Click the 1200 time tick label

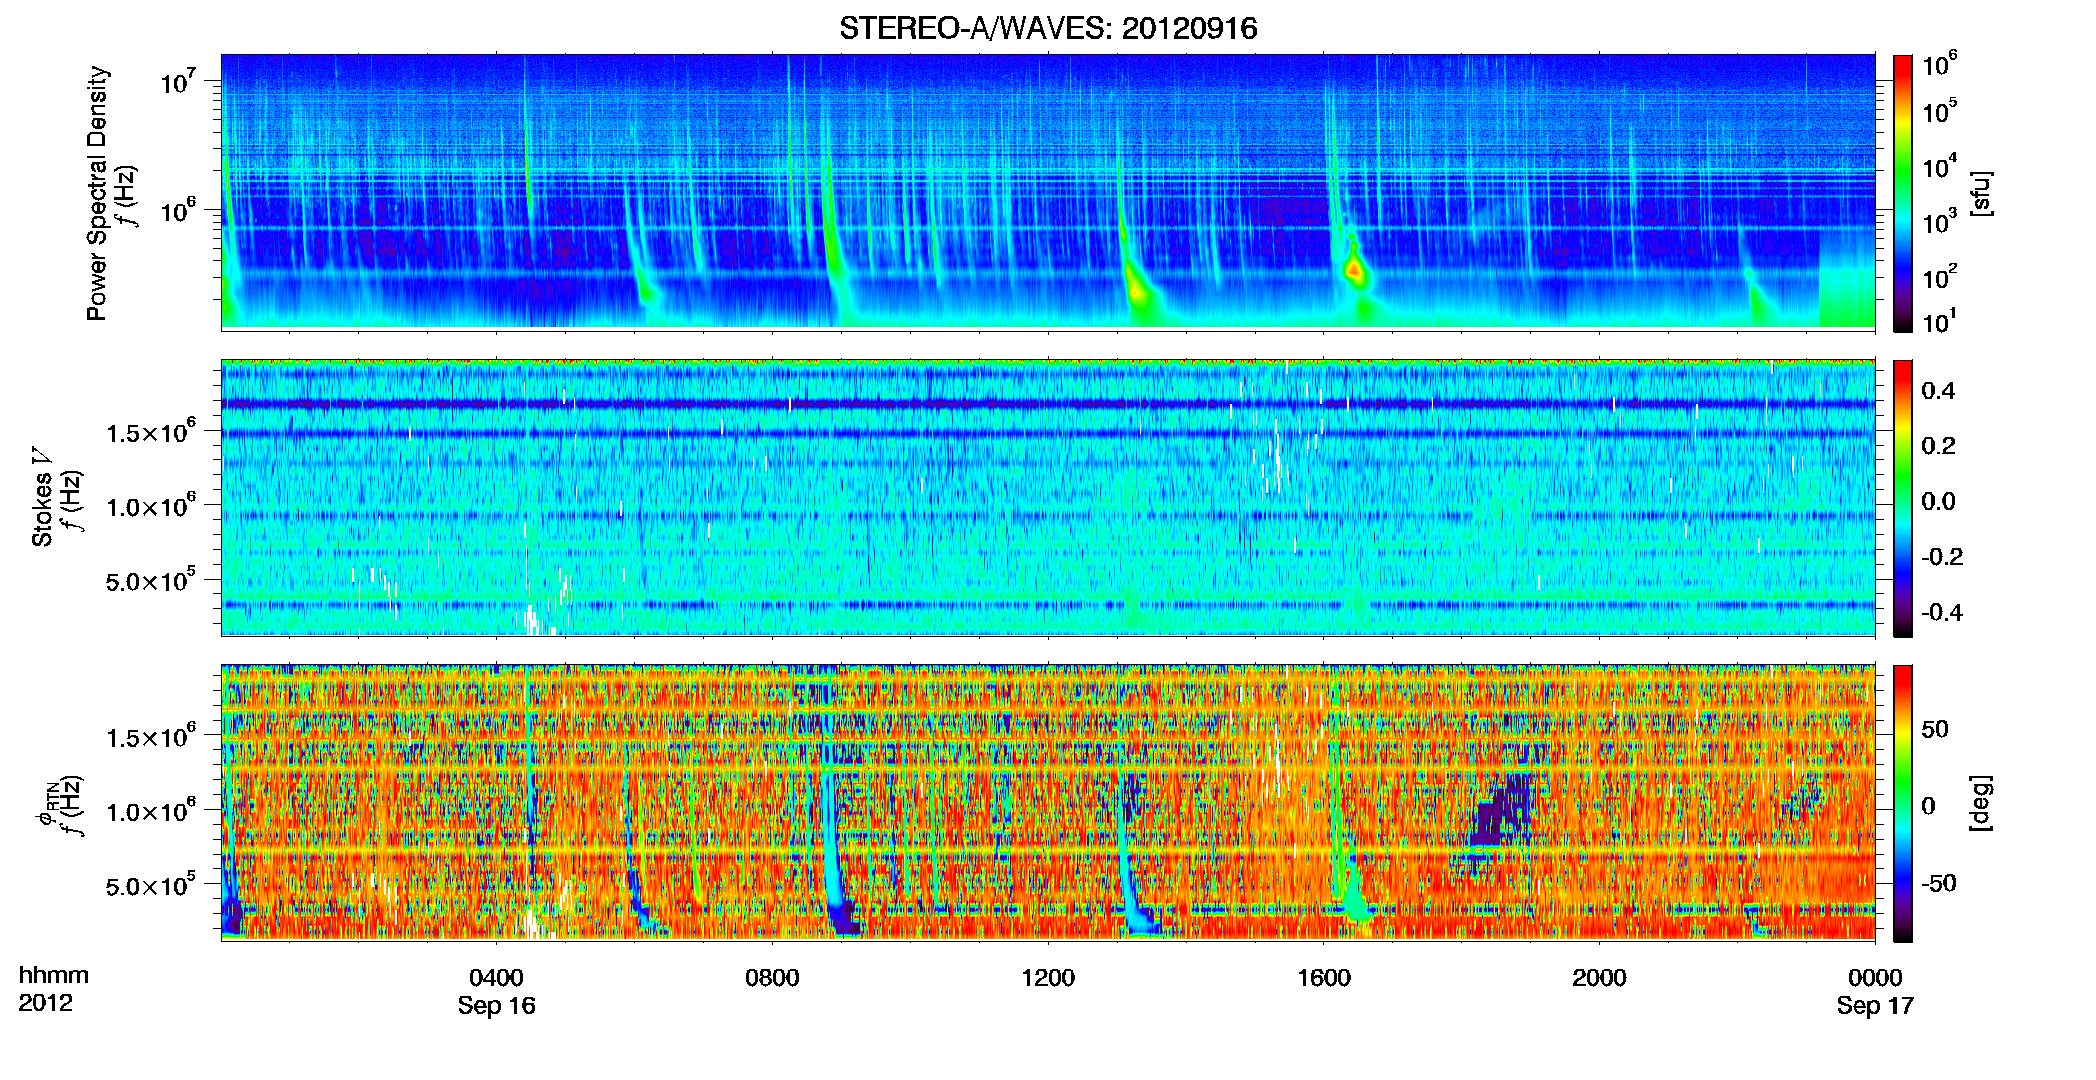pyautogui.click(x=1048, y=977)
